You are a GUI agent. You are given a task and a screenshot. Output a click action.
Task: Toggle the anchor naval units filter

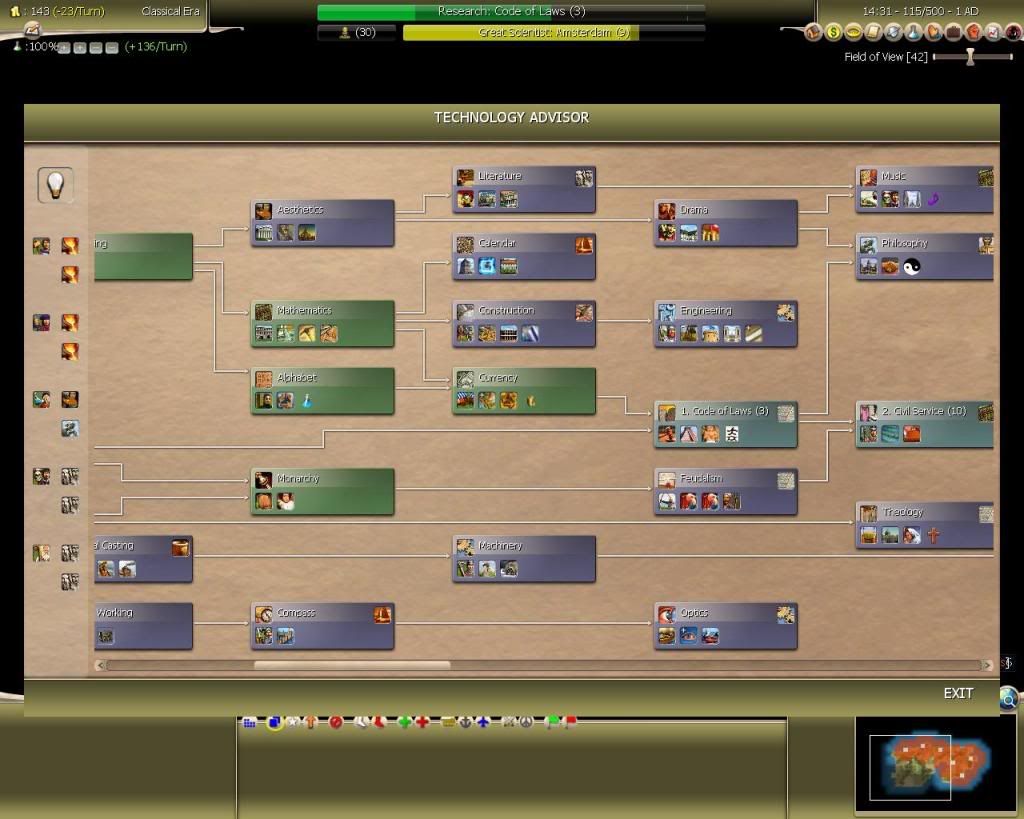464,722
